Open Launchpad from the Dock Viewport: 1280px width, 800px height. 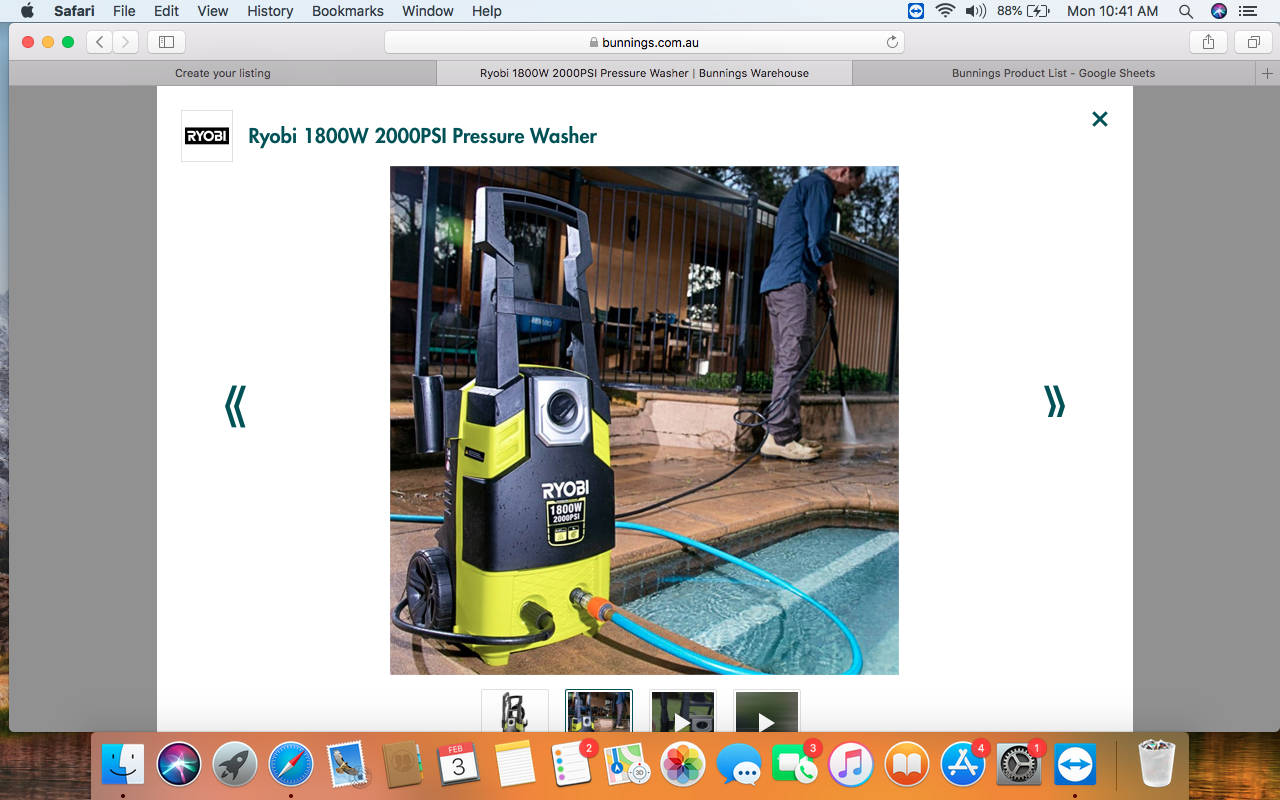(x=235, y=766)
